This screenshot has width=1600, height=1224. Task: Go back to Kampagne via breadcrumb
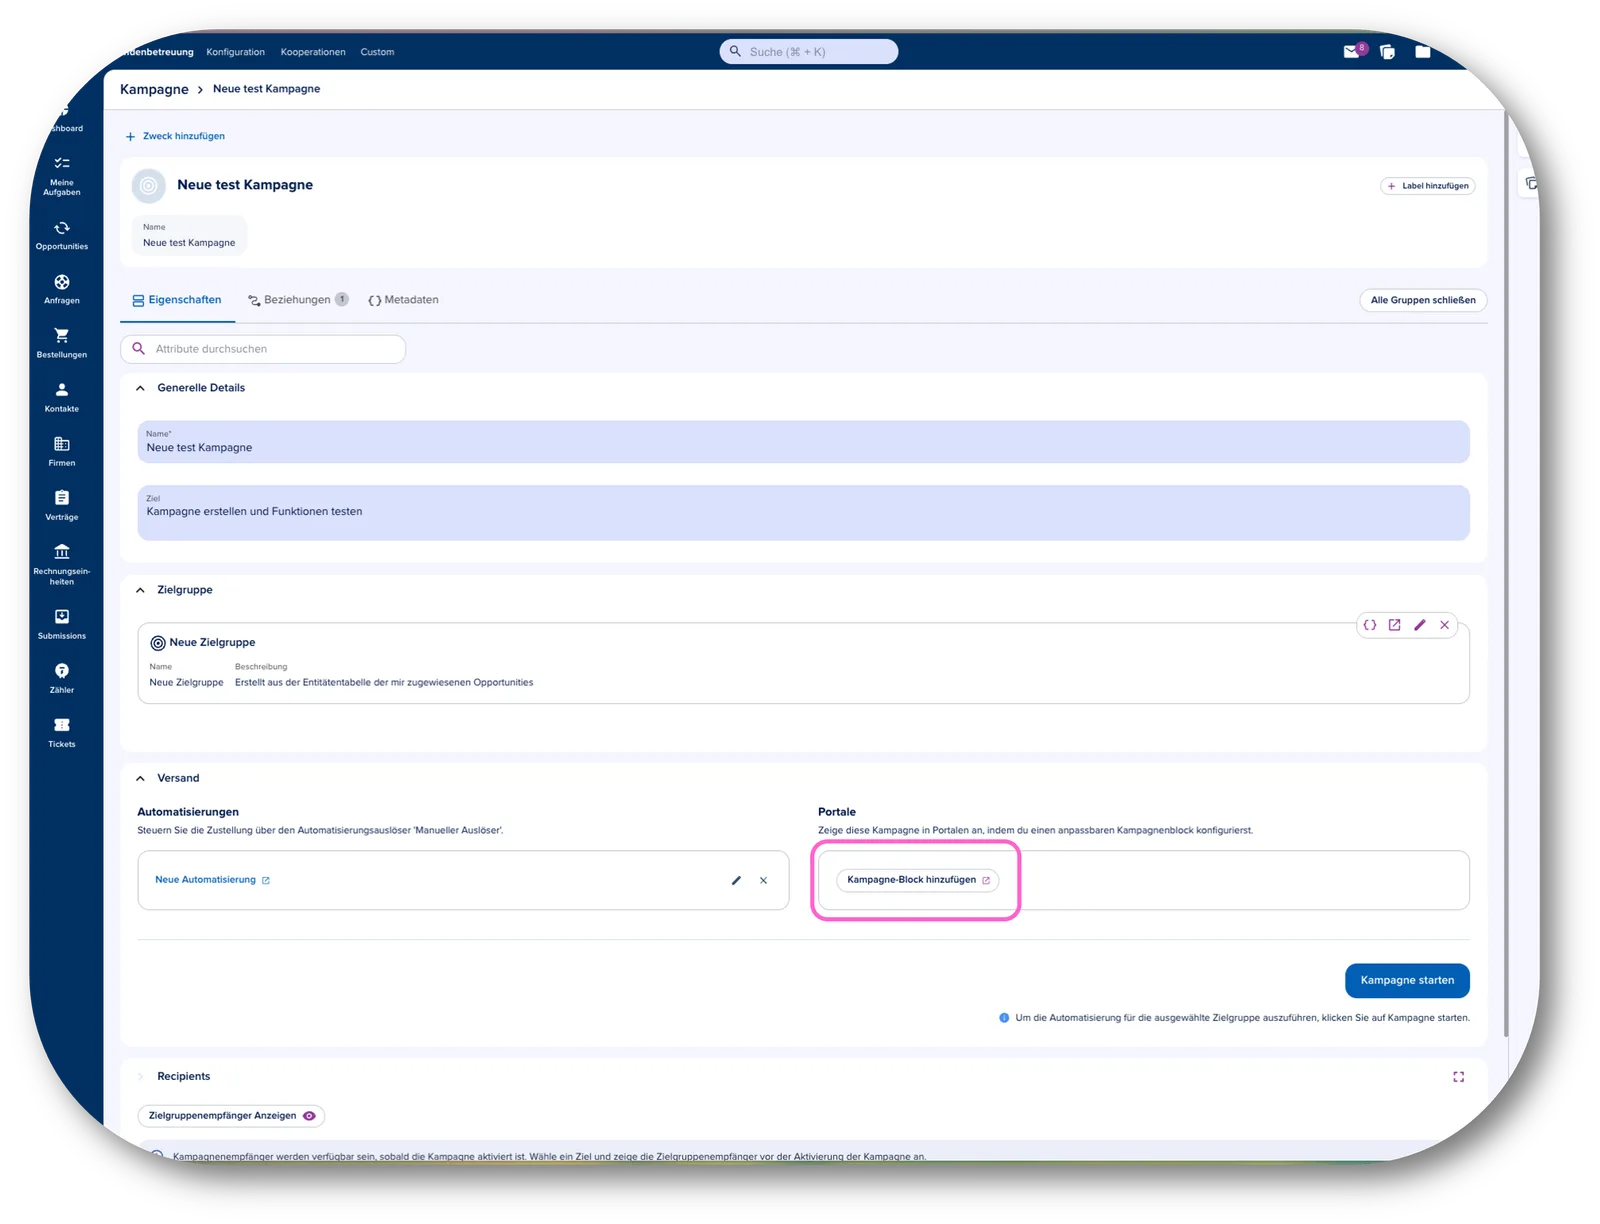point(154,89)
